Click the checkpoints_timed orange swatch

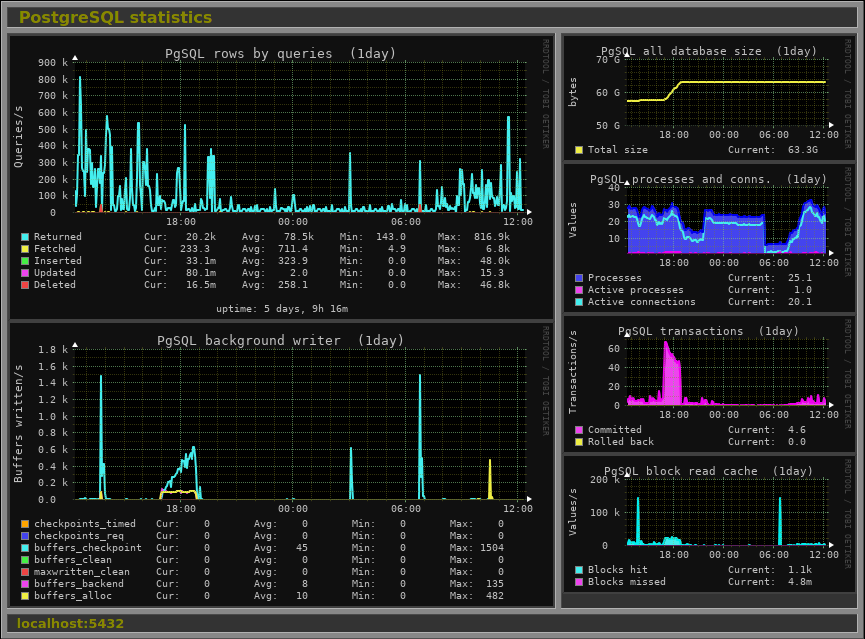(x=25, y=524)
